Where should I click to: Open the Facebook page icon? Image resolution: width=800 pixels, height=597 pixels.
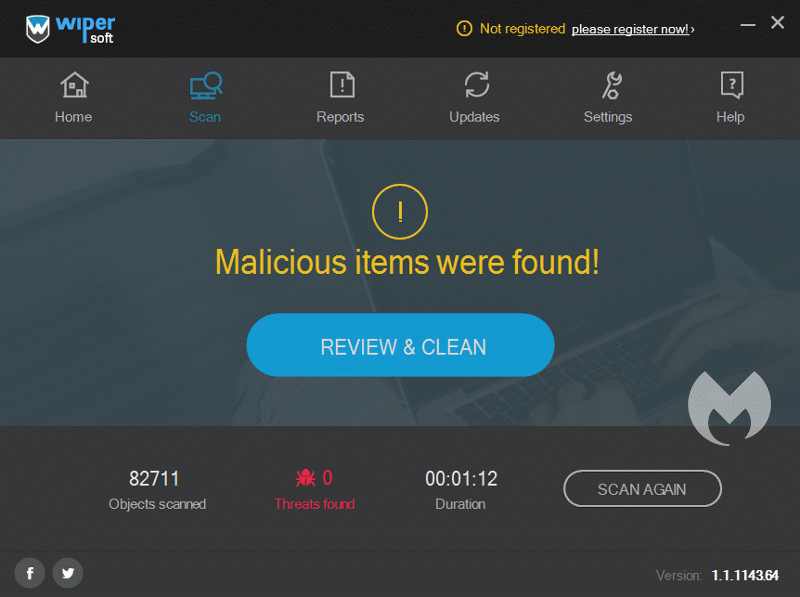pyautogui.click(x=30, y=573)
